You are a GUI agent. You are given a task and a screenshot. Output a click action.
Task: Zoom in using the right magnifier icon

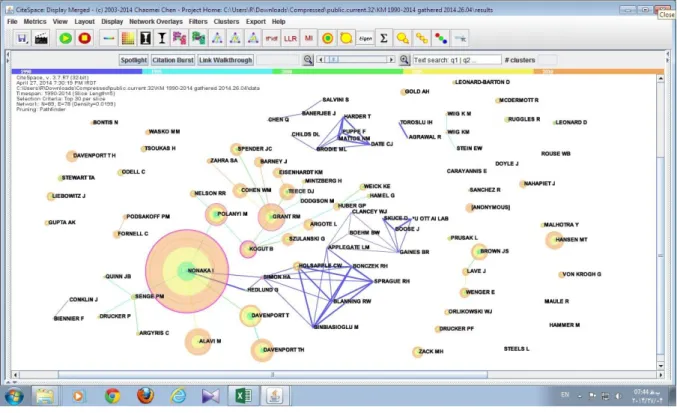(x=404, y=60)
